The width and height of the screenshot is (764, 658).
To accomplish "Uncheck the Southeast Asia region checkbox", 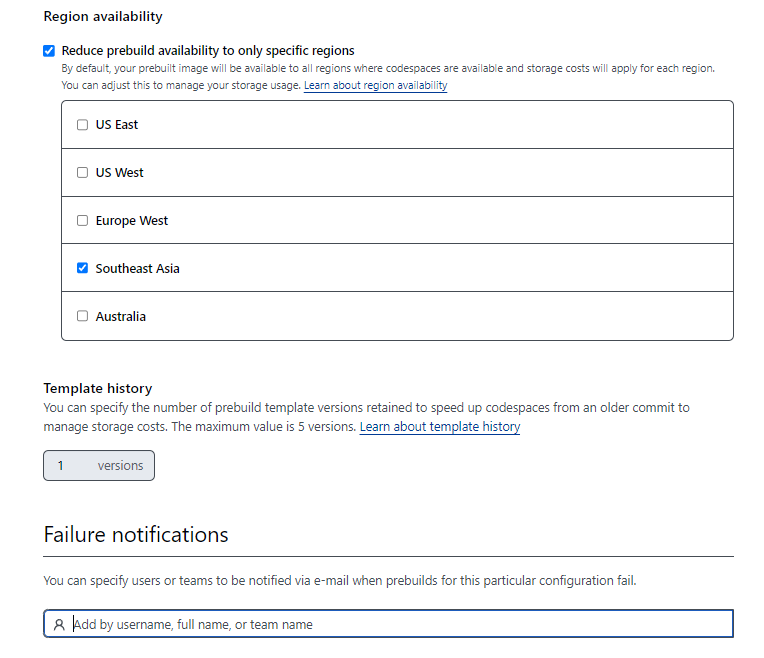I will (82, 268).
